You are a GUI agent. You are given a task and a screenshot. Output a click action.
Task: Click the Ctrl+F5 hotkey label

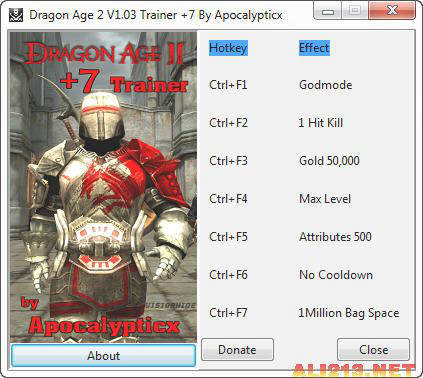[228, 237]
